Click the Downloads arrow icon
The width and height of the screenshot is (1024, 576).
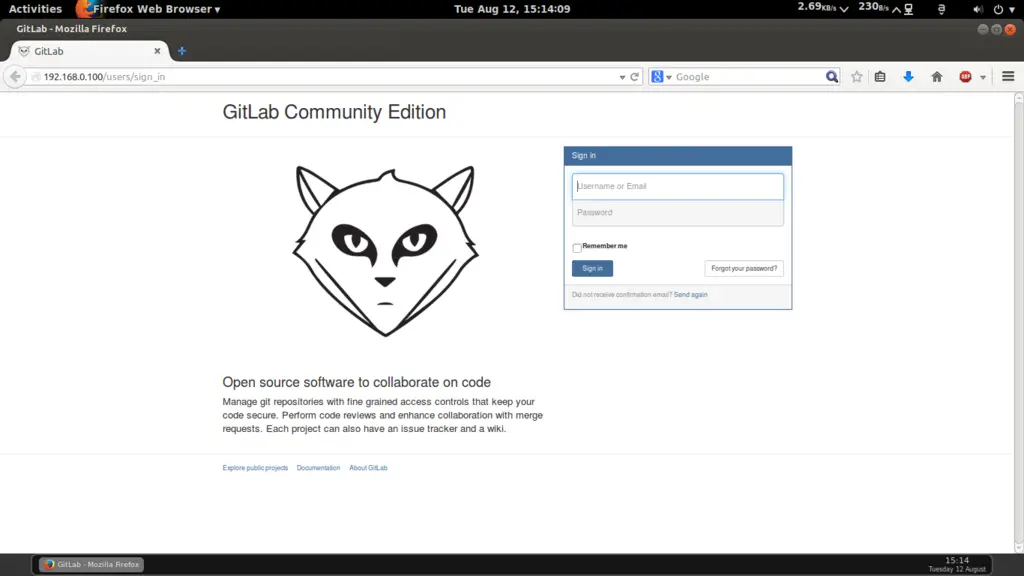[908, 76]
